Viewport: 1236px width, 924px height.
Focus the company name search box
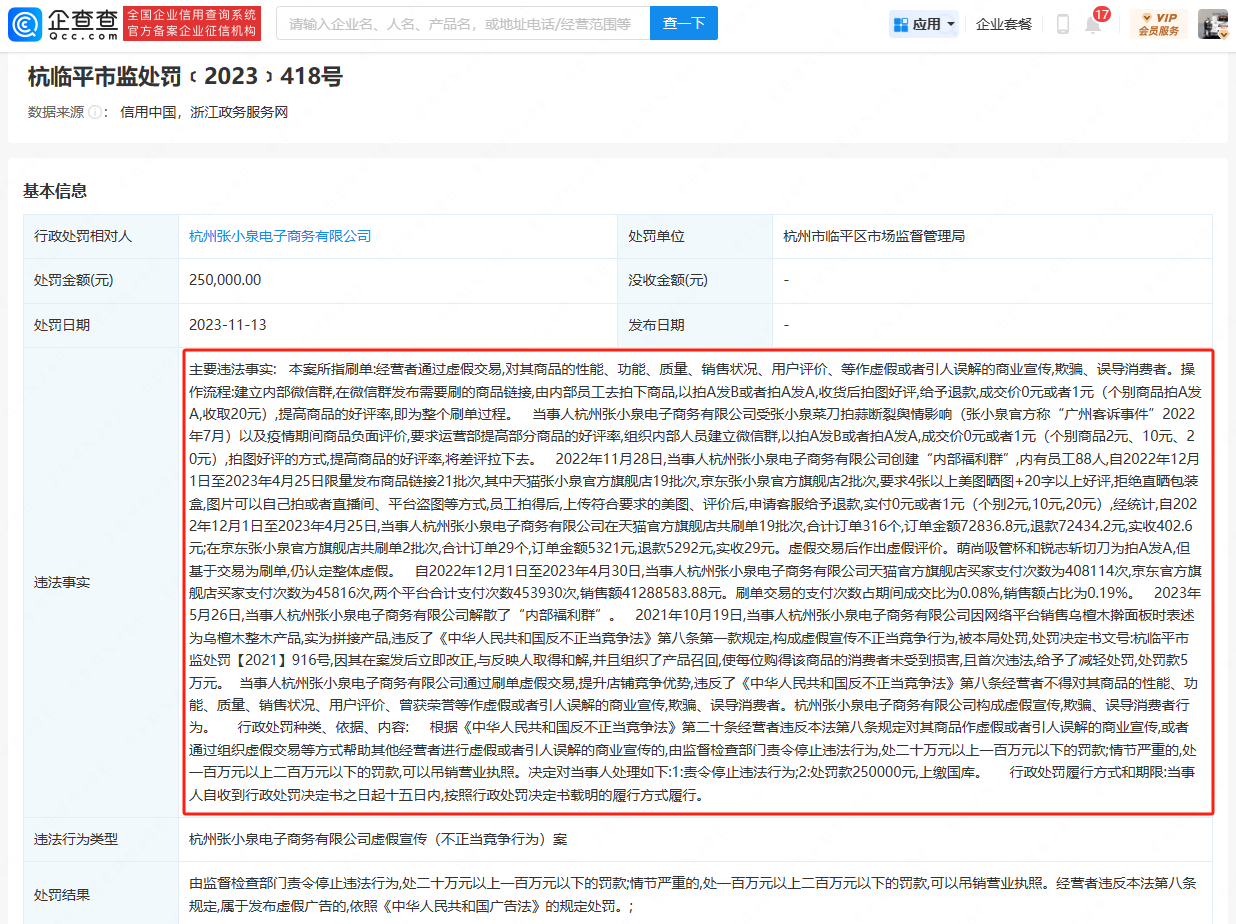pos(463,24)
